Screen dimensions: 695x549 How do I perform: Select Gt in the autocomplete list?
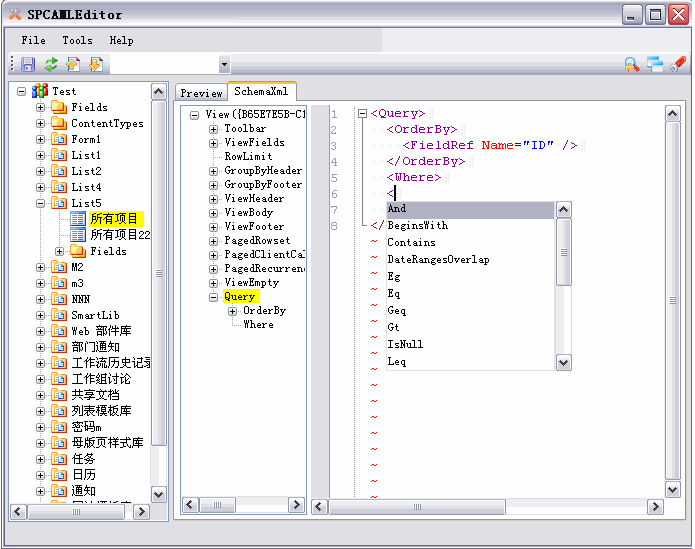tap(470, 327)
